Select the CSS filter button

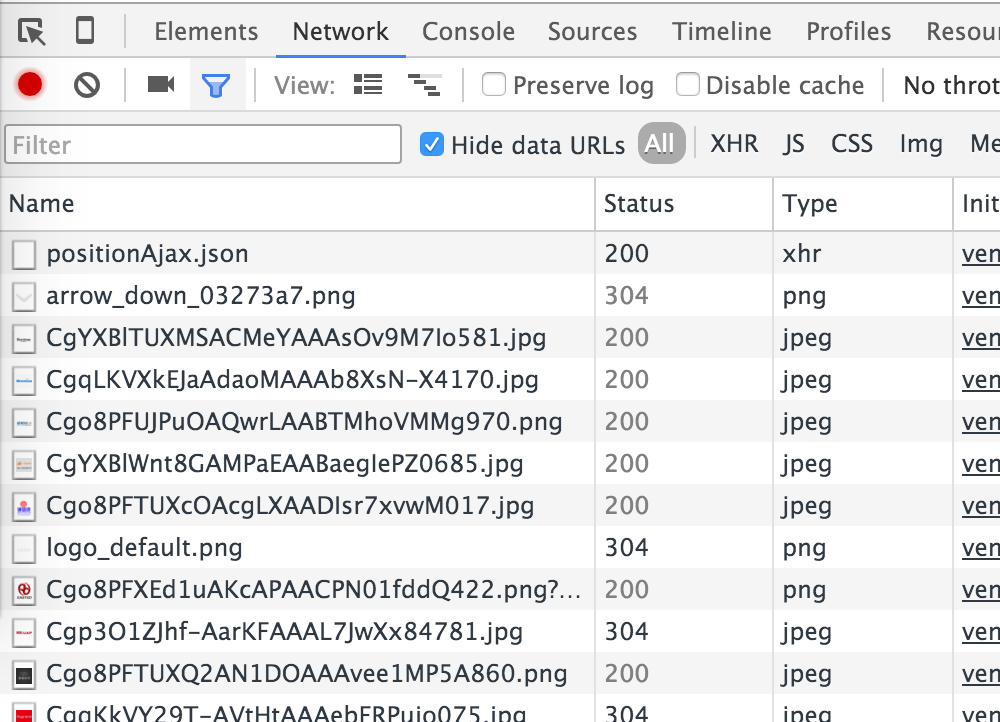852,144
